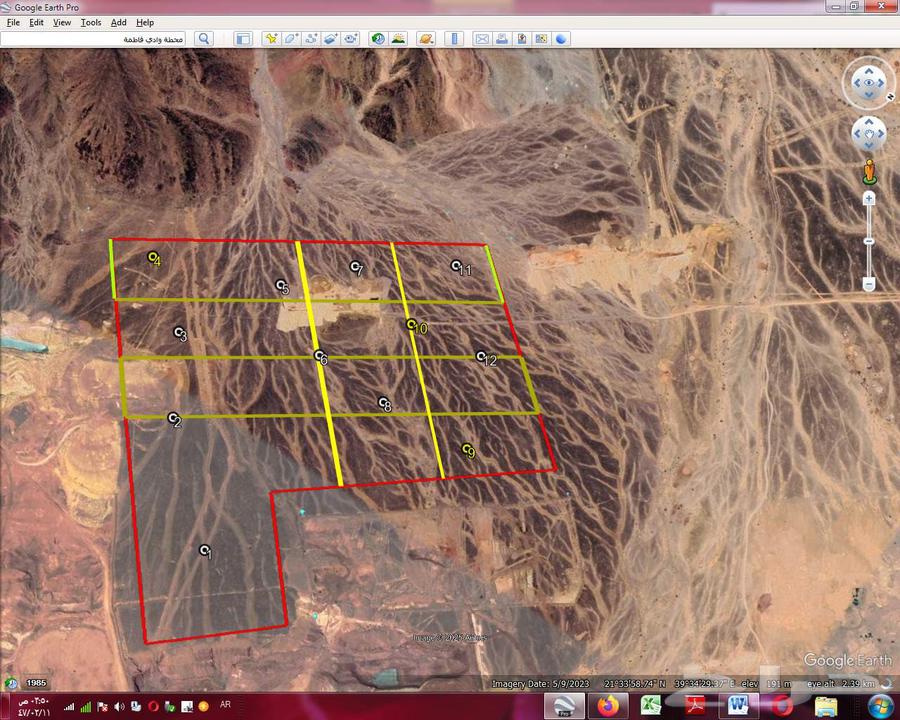Screen dimensions: 900x720
Task: Toggle the sidebar panel visibility
Action: point(243,39)
